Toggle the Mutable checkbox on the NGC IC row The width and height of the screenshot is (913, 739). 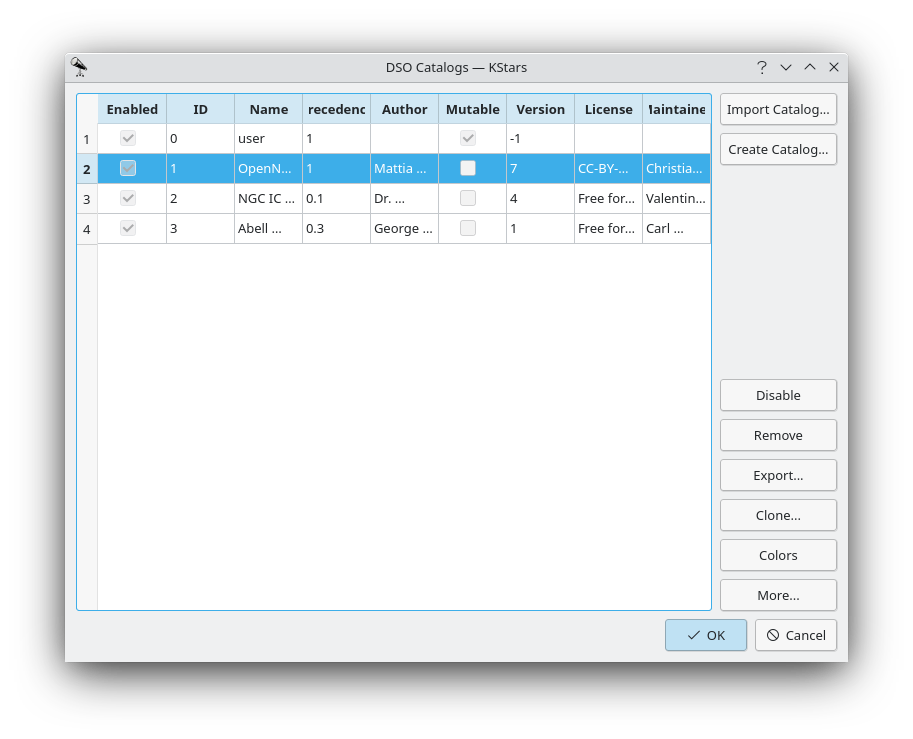[468, 198]
